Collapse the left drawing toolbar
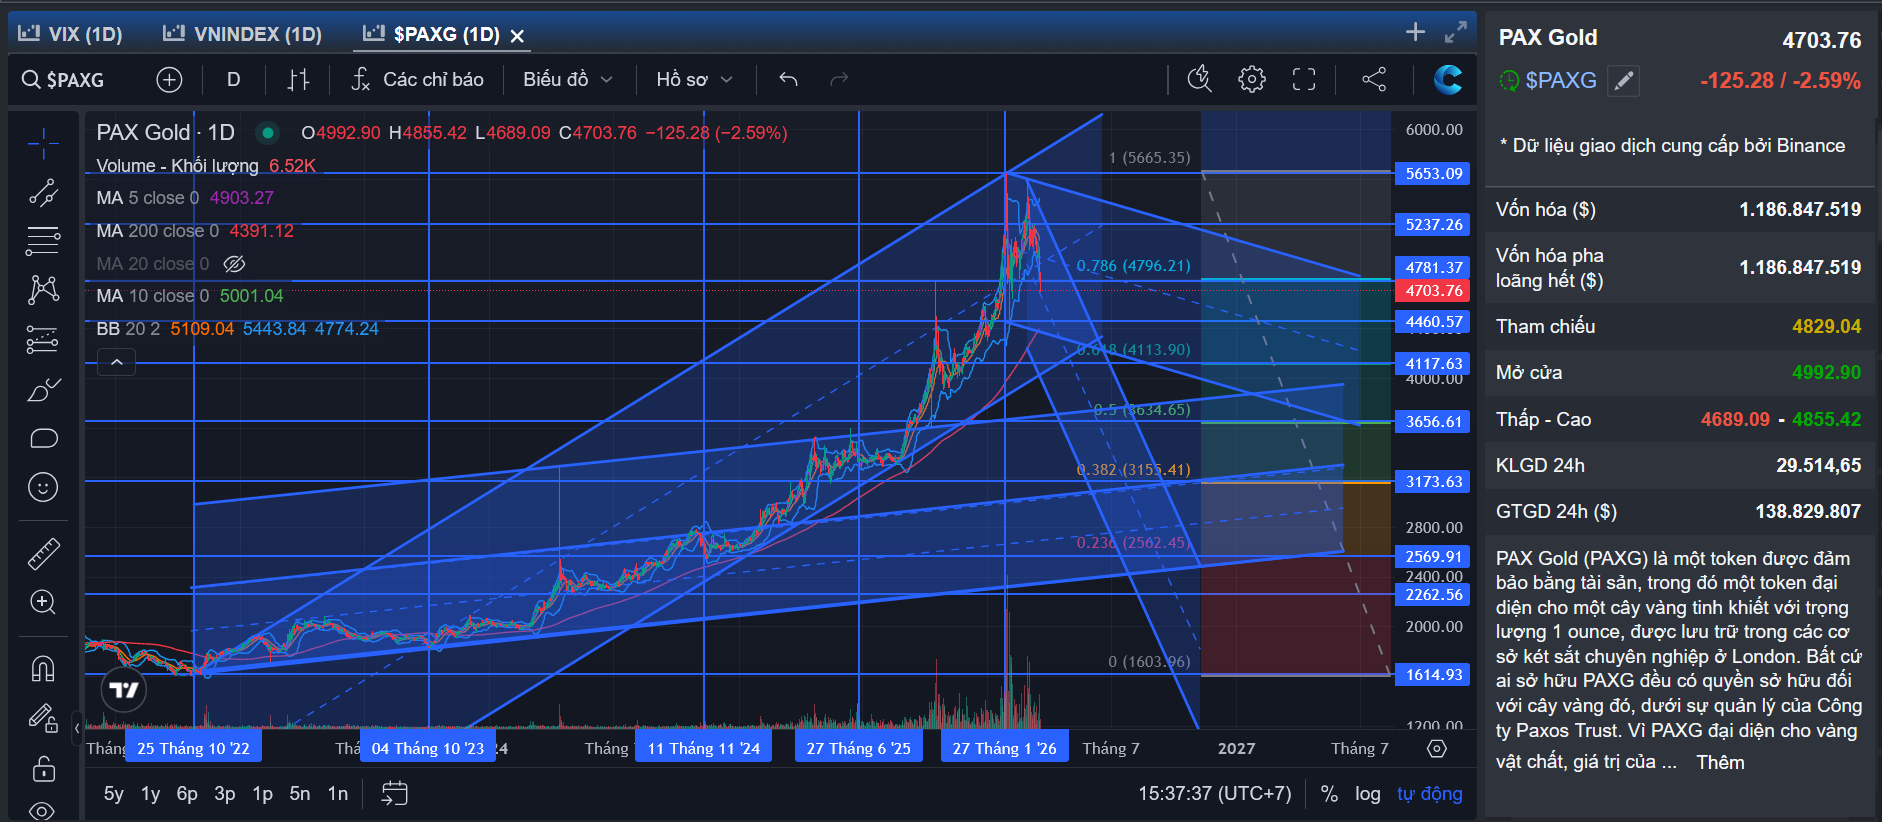 tap(77, 728)
